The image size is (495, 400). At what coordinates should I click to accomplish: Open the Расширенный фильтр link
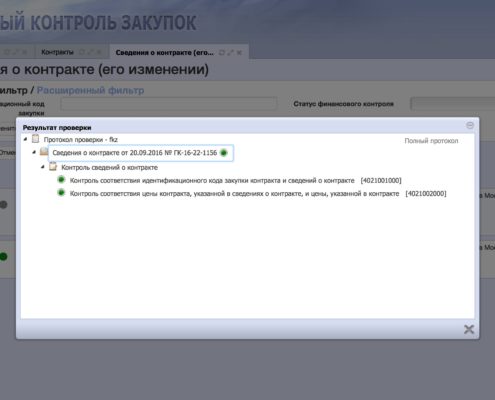pyautogui.click(x=90, y=90)
